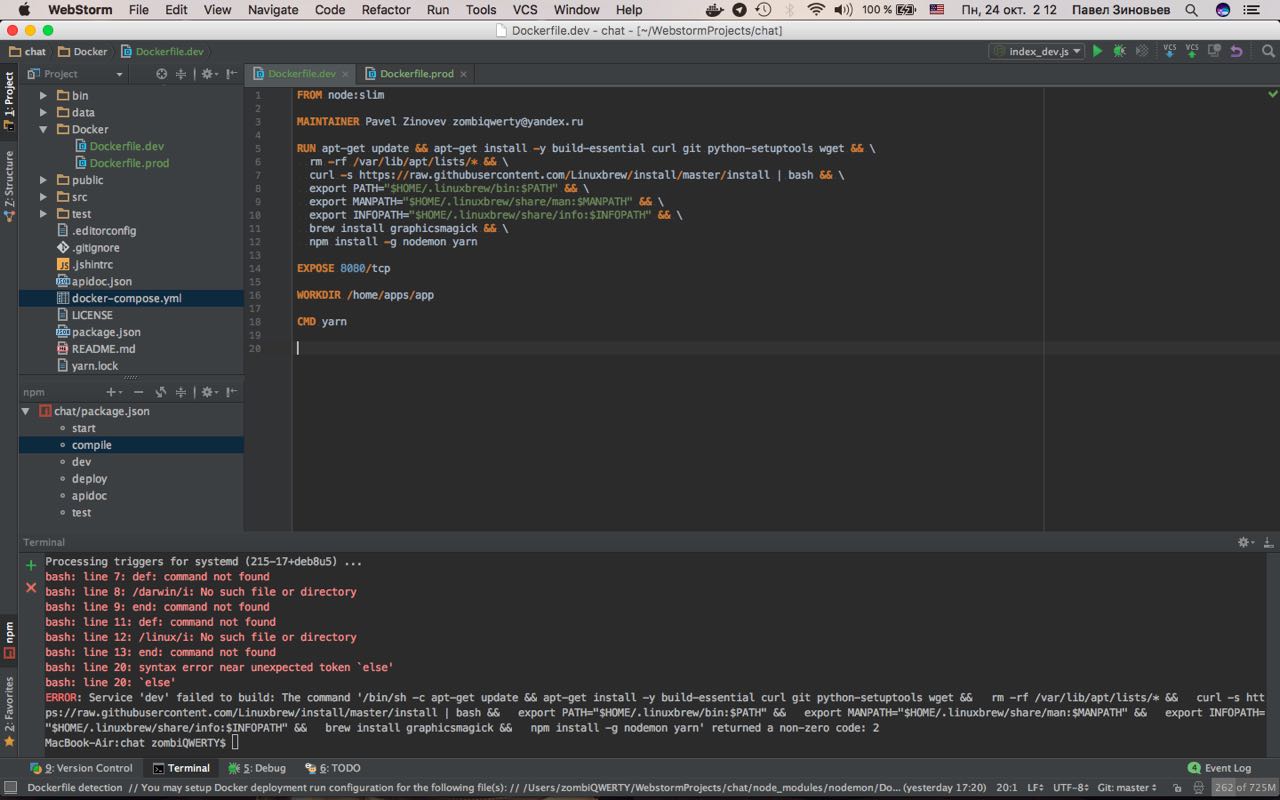This screenshot has width=1280, height=800.
Task: Open the Refactor menu
Action: pos(385,10)
